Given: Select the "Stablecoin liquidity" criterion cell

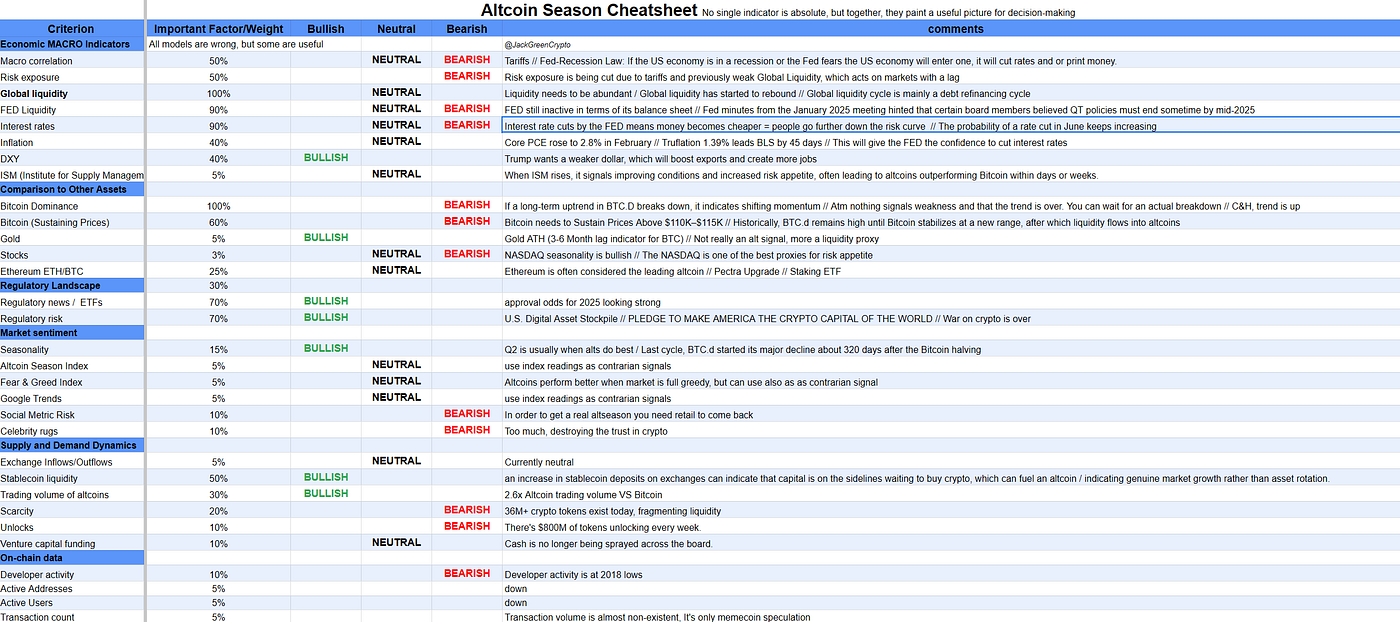Looking at the screenshot, I should pyautogui.click(x=72, y=479).
